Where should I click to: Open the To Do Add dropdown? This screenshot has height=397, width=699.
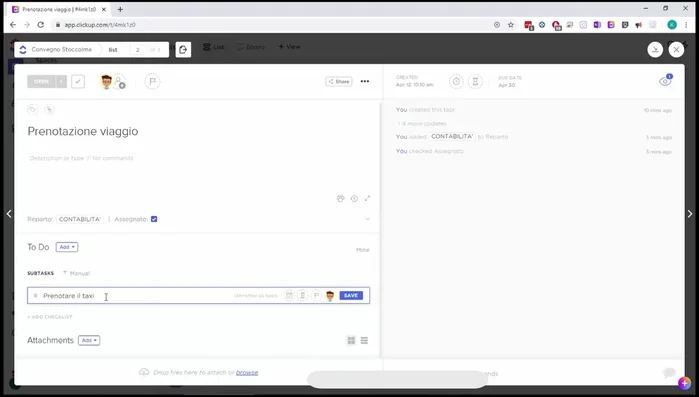pos(67,247)
